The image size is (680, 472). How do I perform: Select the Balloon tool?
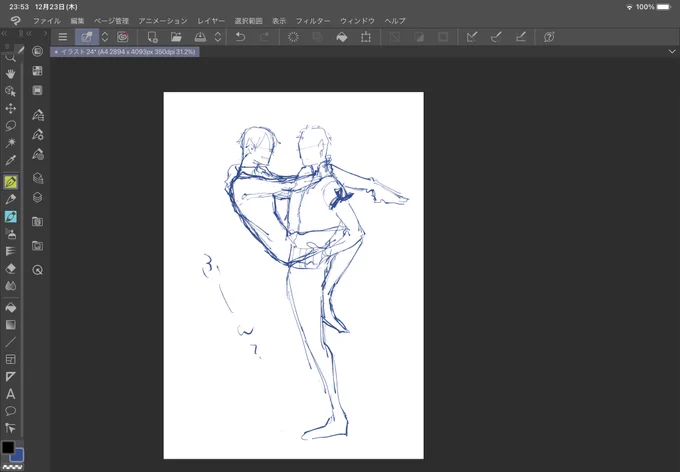[x=10, y=411]
